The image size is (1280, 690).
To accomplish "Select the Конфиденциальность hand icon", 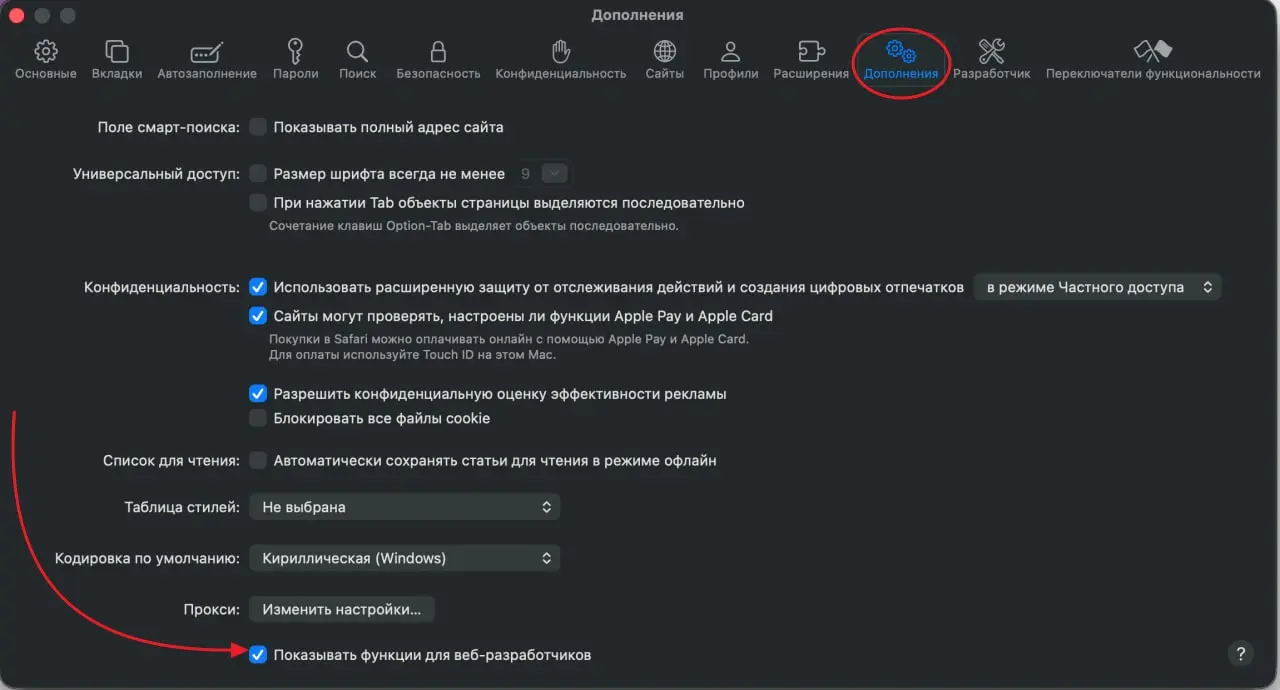I will pyautogui.click(x=561, y=52).
